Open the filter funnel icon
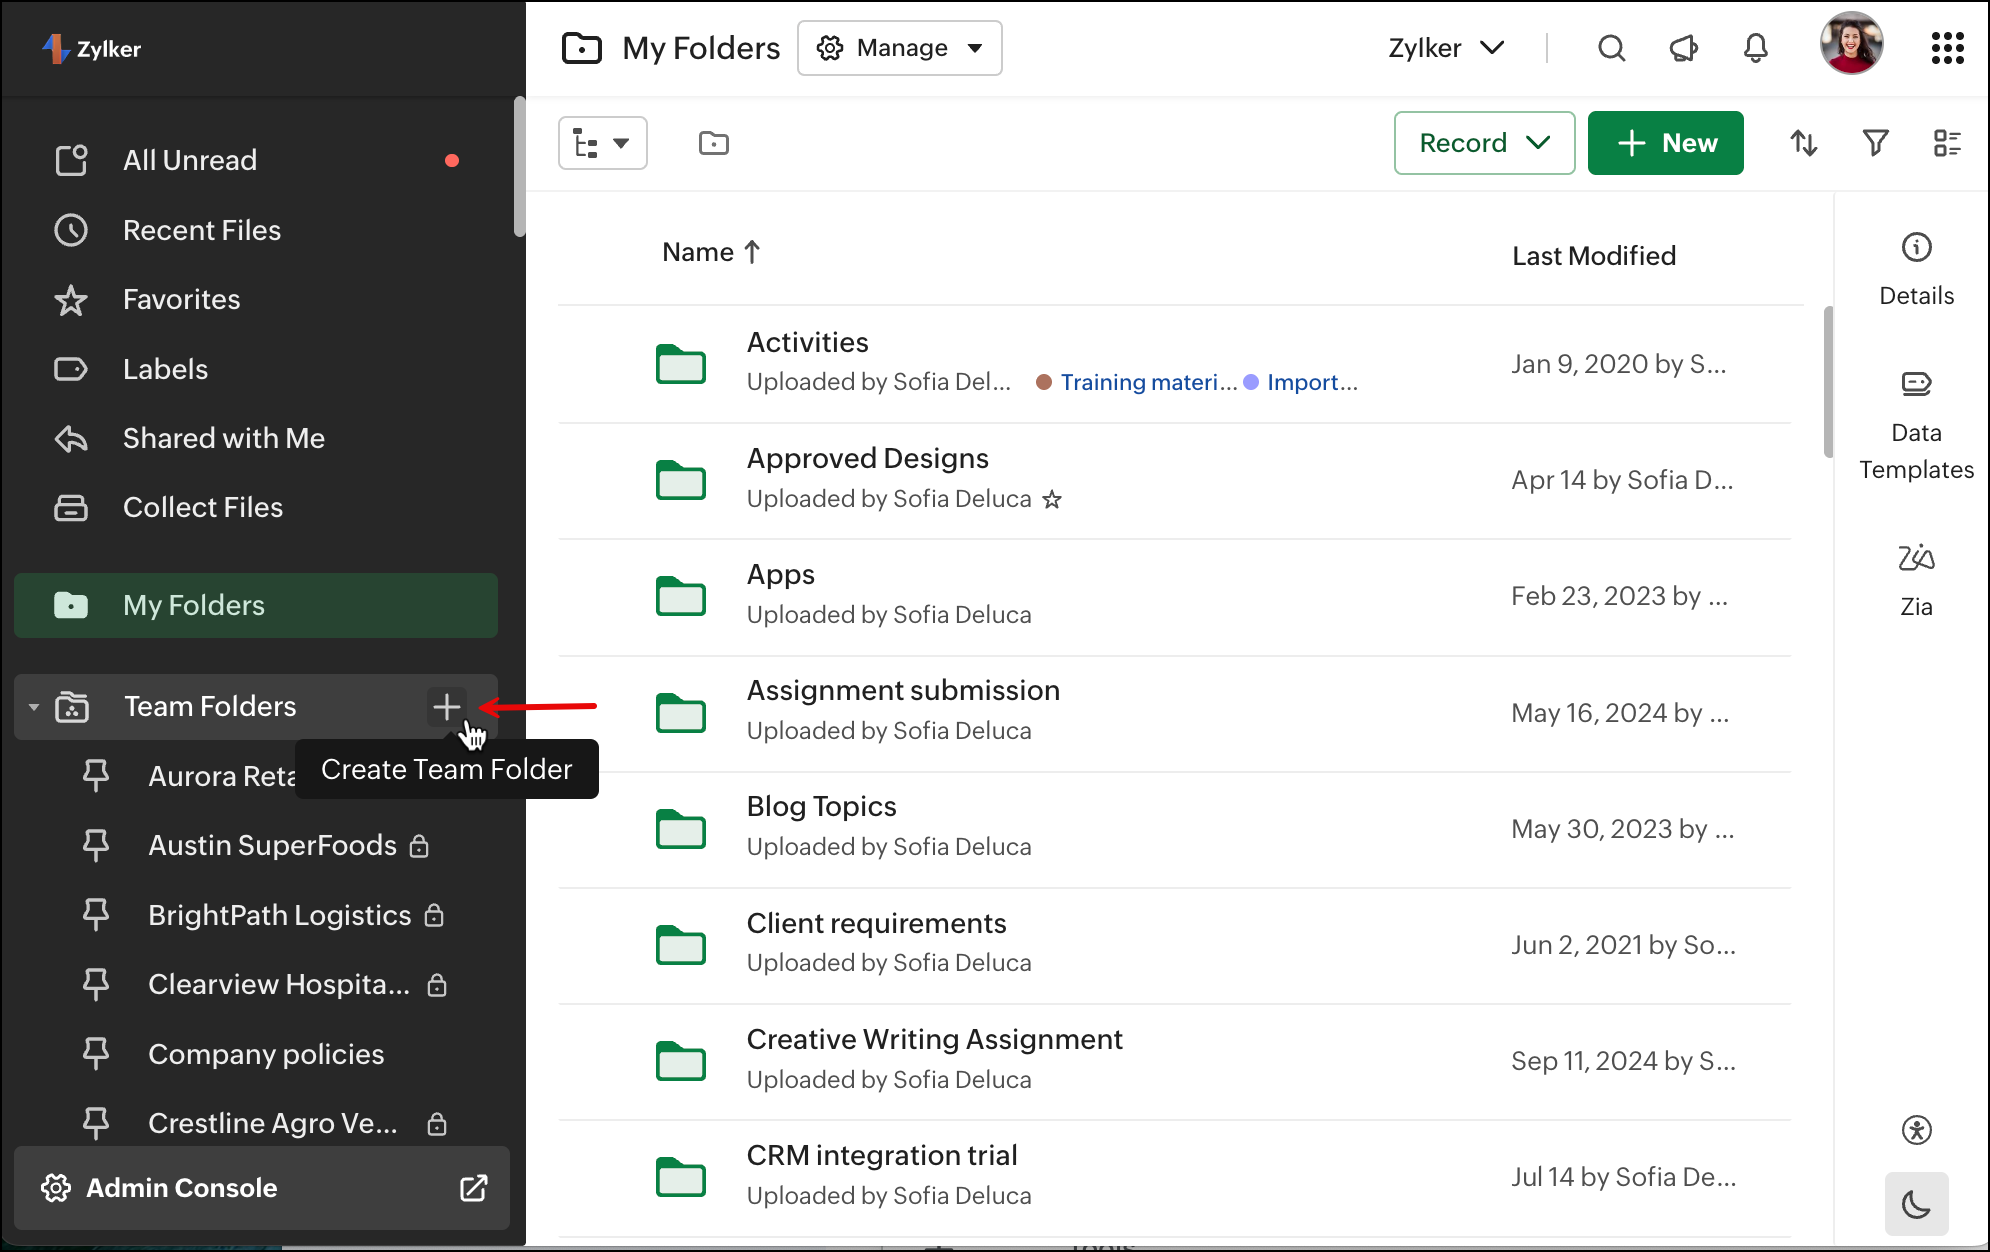The width and height of the screenshot is (1990, 1252). pyautogui.click(x=1875, y=143)
